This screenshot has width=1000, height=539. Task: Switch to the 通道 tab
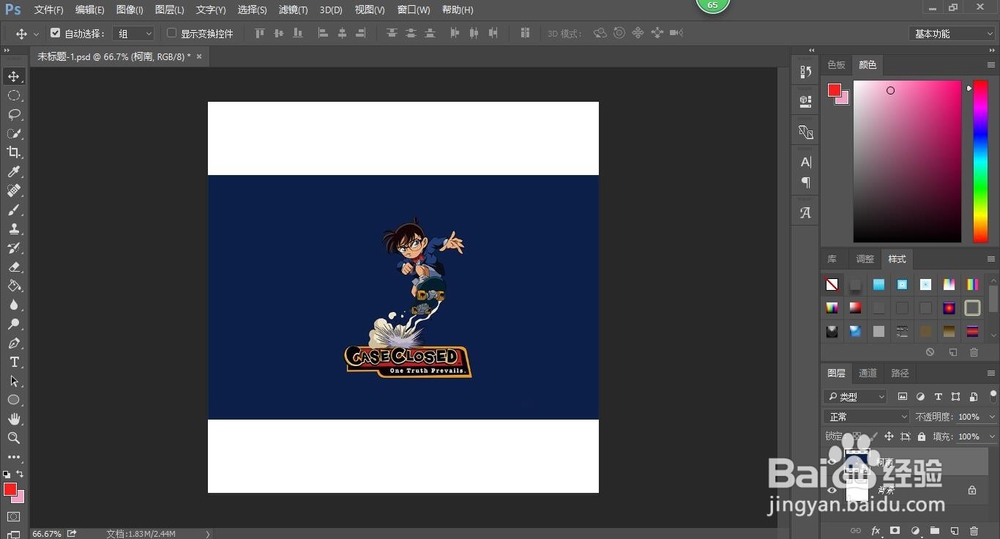point(867,373)
